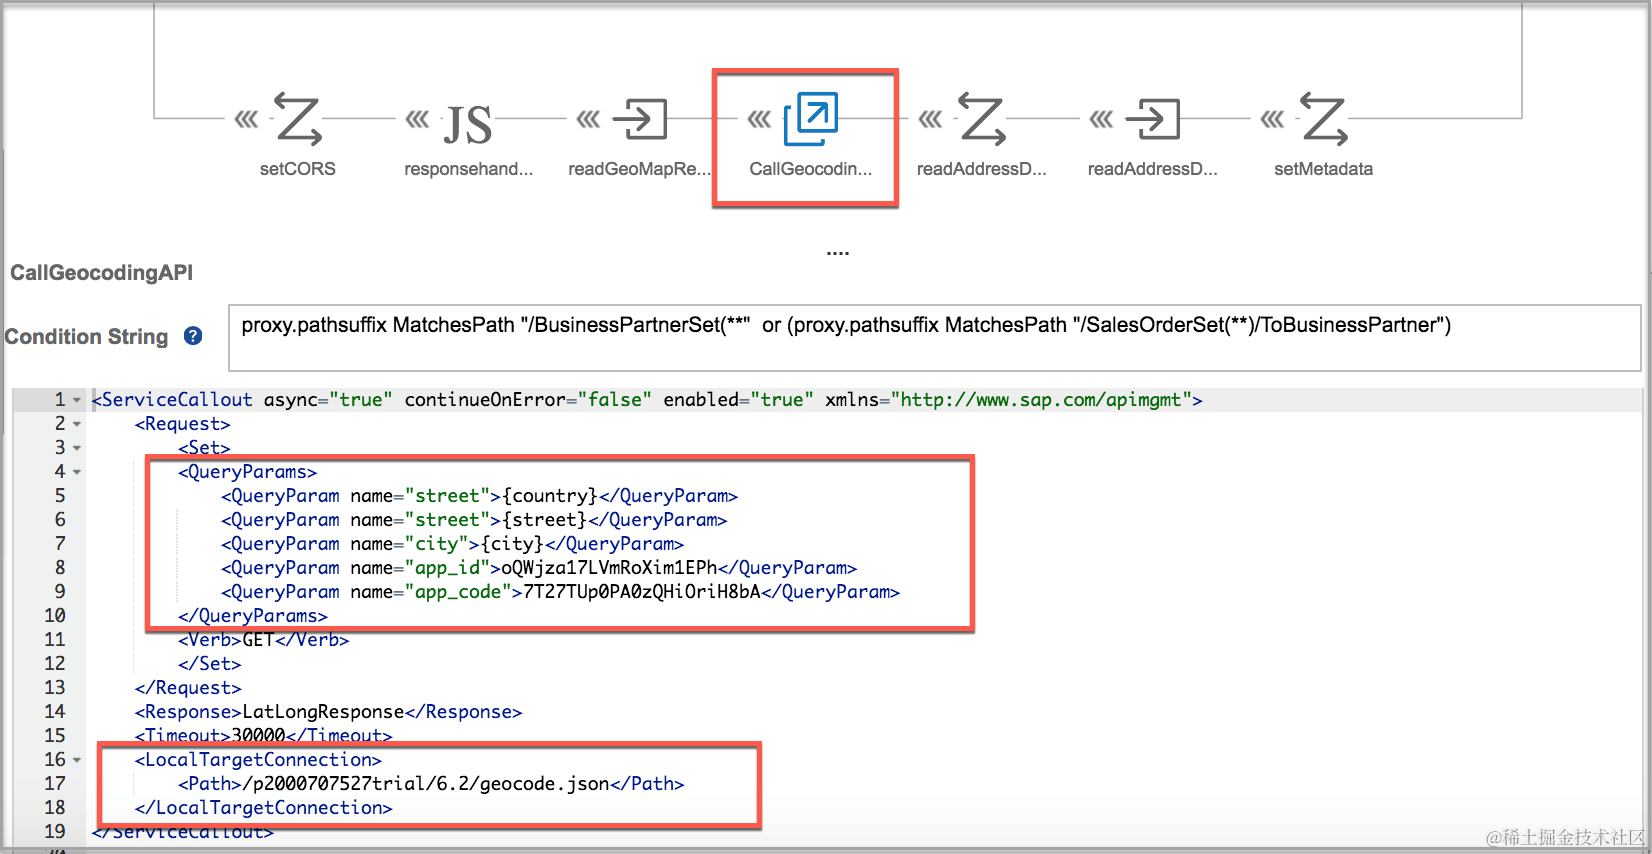Collapse the Set element on line 3
Viewport: 1652px width, 854px height.
77,448
